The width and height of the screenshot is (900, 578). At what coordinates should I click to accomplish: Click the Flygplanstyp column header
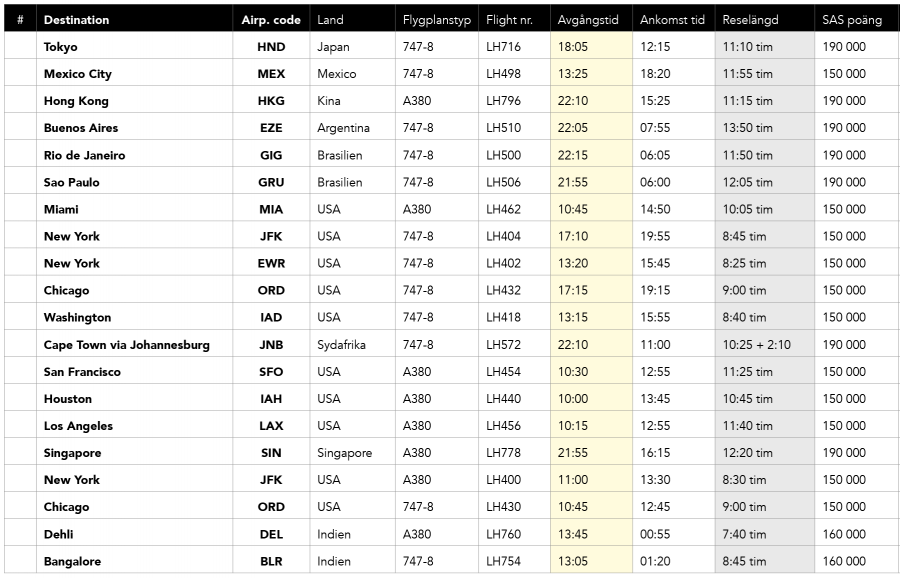[436, 20]
